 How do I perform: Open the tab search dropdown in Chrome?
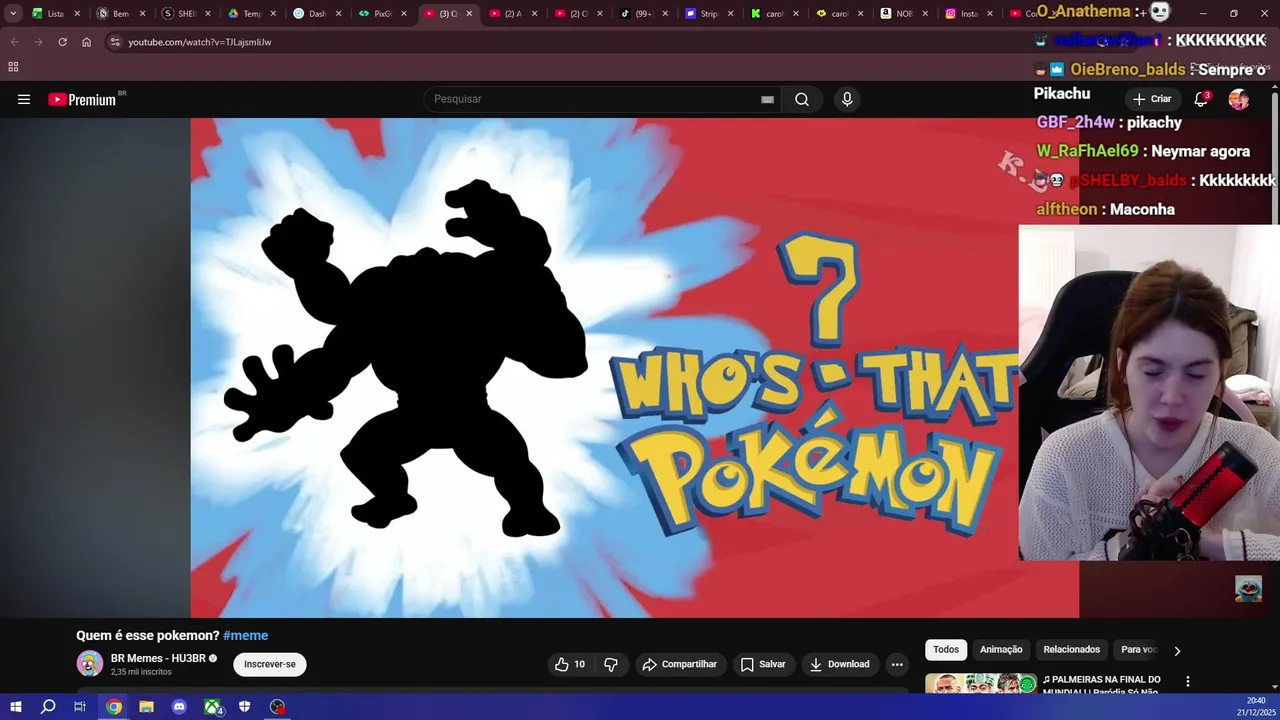pyautogui.click(x=13, y=13)
